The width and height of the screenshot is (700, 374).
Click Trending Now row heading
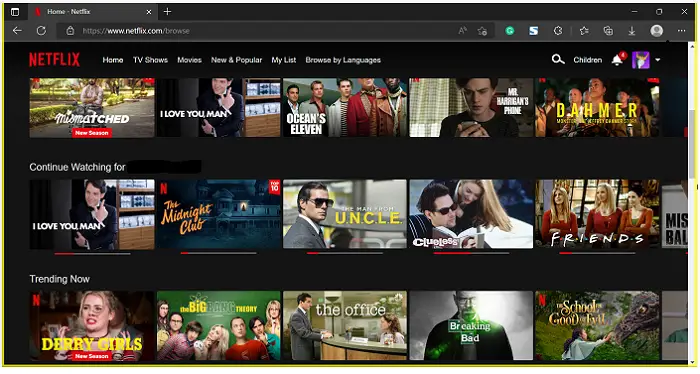click(59, 279)
